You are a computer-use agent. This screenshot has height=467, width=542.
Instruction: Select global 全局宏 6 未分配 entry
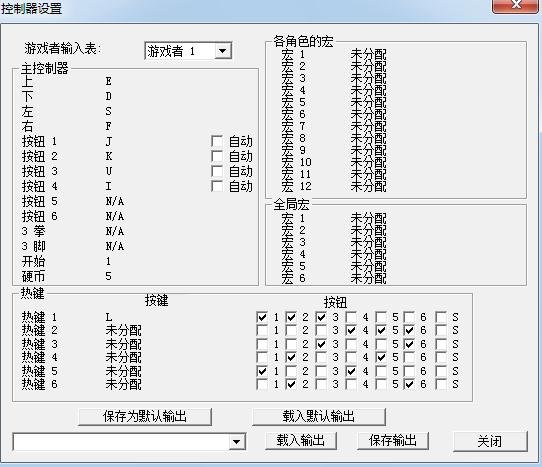pos(368,278)
